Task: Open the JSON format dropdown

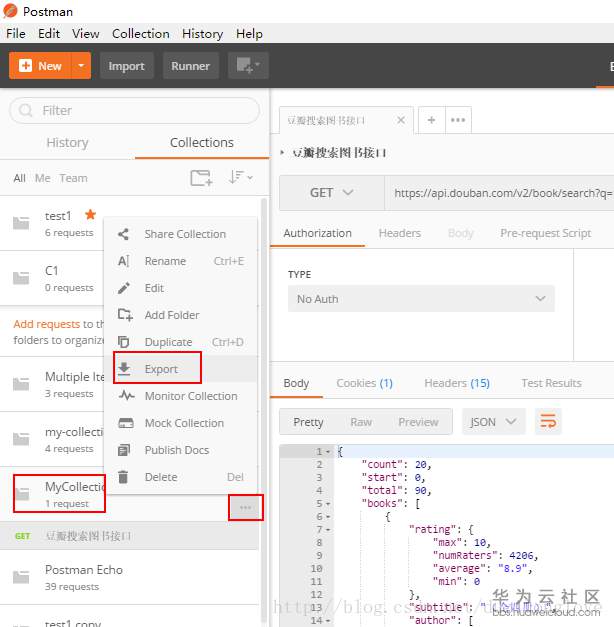Action: click(x=493, y=422)
